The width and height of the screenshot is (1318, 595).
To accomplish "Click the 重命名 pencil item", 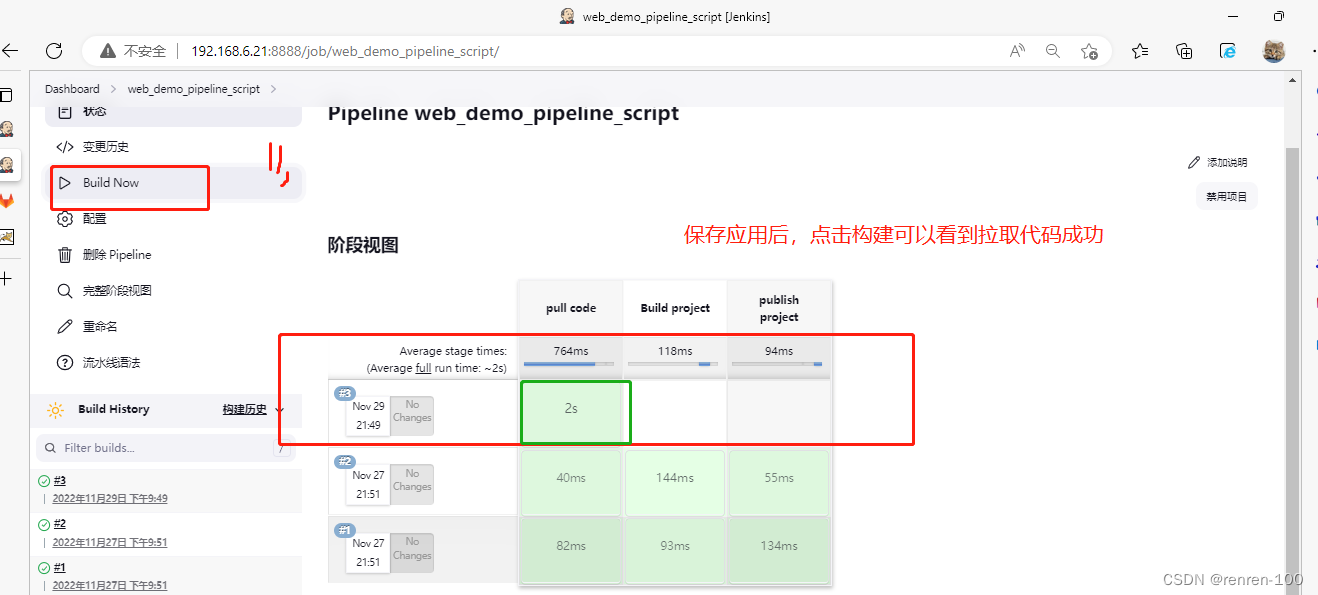I will (87, 327).
